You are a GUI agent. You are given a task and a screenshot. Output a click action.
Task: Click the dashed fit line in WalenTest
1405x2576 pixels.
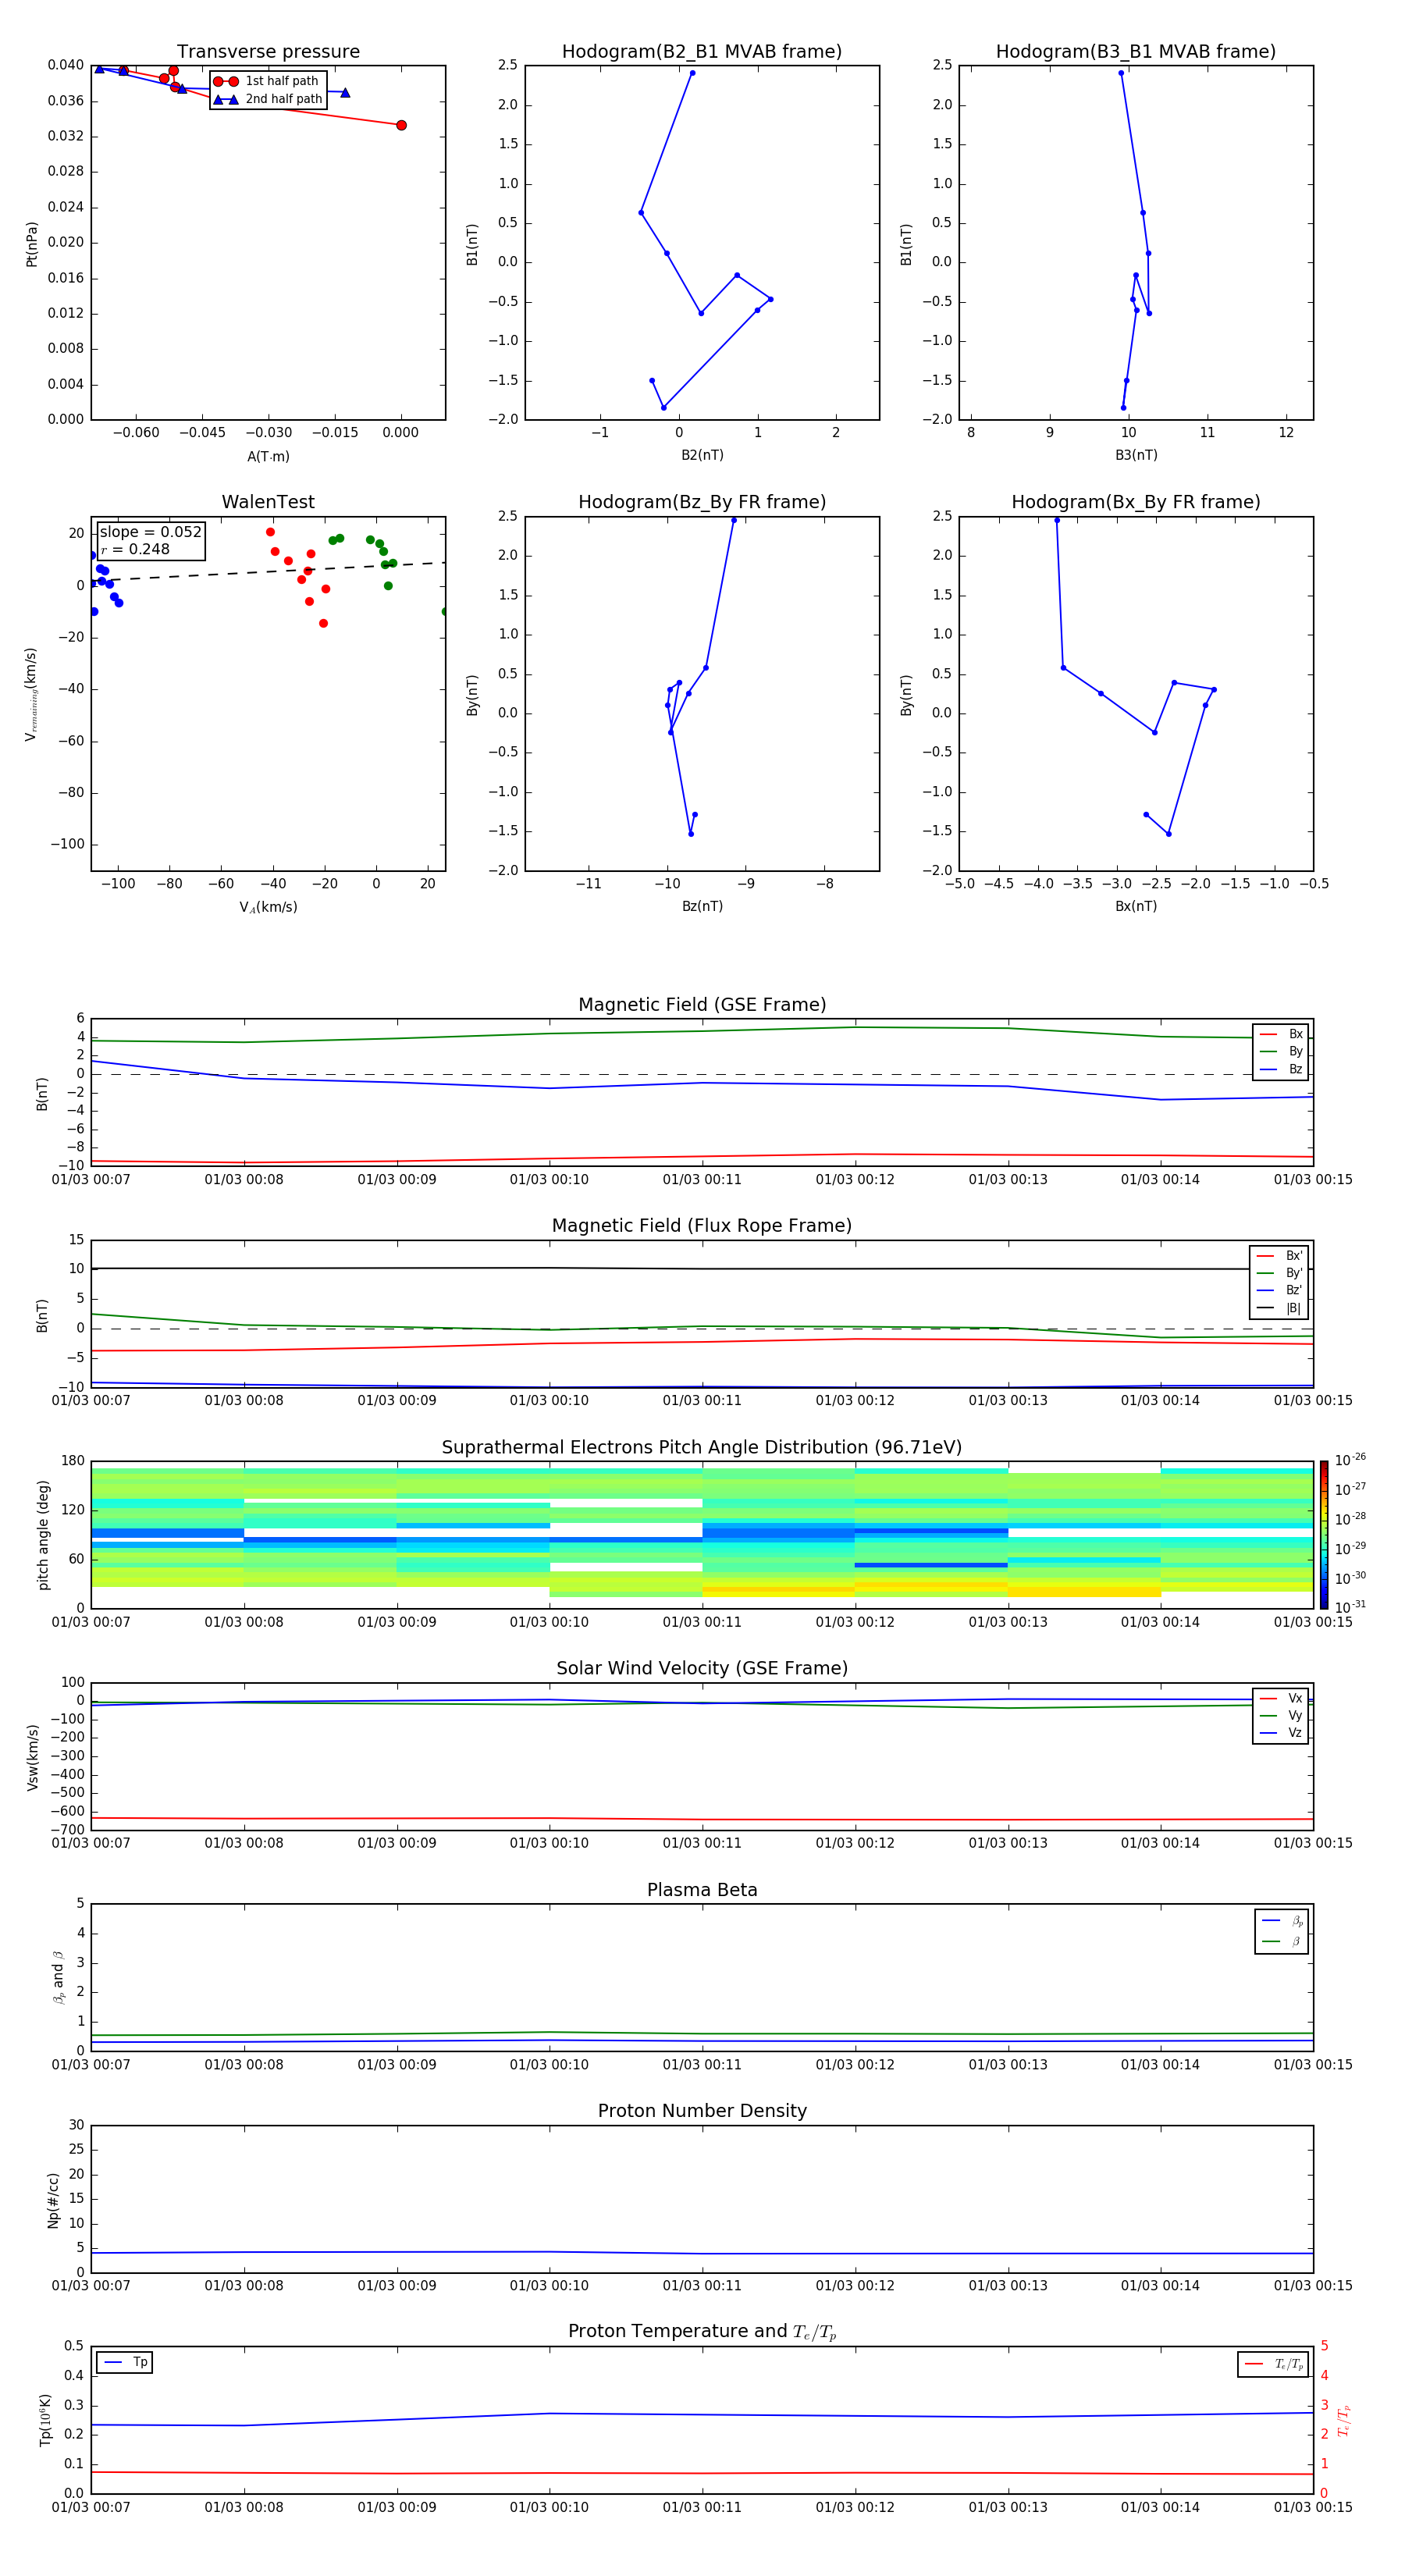pos(268,571)
